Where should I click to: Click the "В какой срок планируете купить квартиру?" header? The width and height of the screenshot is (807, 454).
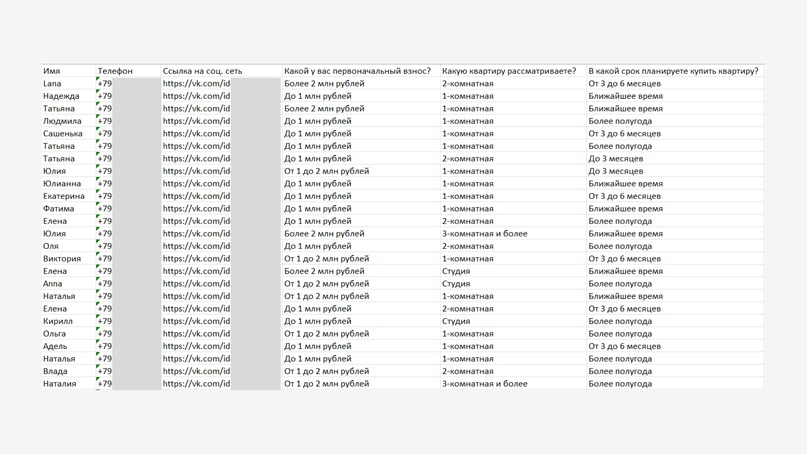pos(673,71)
